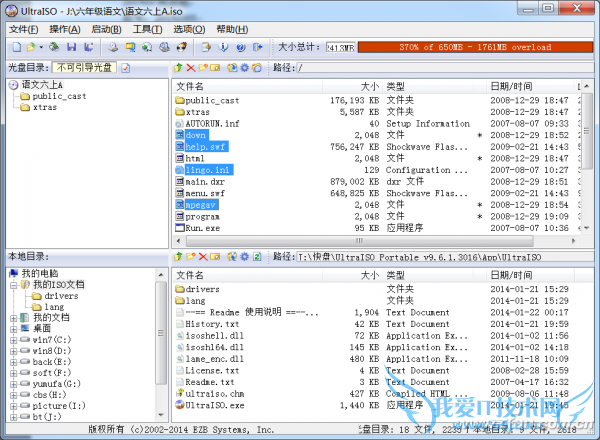The height and width of the screenshot is (440, 600).
Task: Click the Open file toolbar icon
Action: [x=31, y=47]
